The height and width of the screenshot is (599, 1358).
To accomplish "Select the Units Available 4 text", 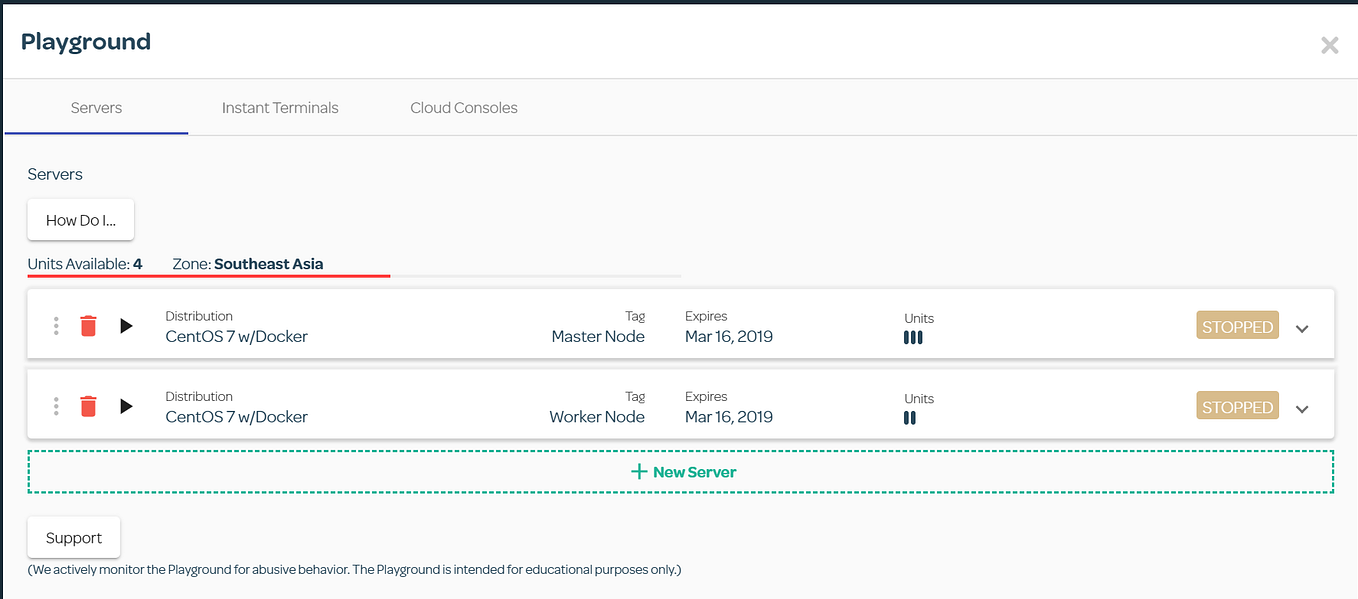I will point(85,264).
